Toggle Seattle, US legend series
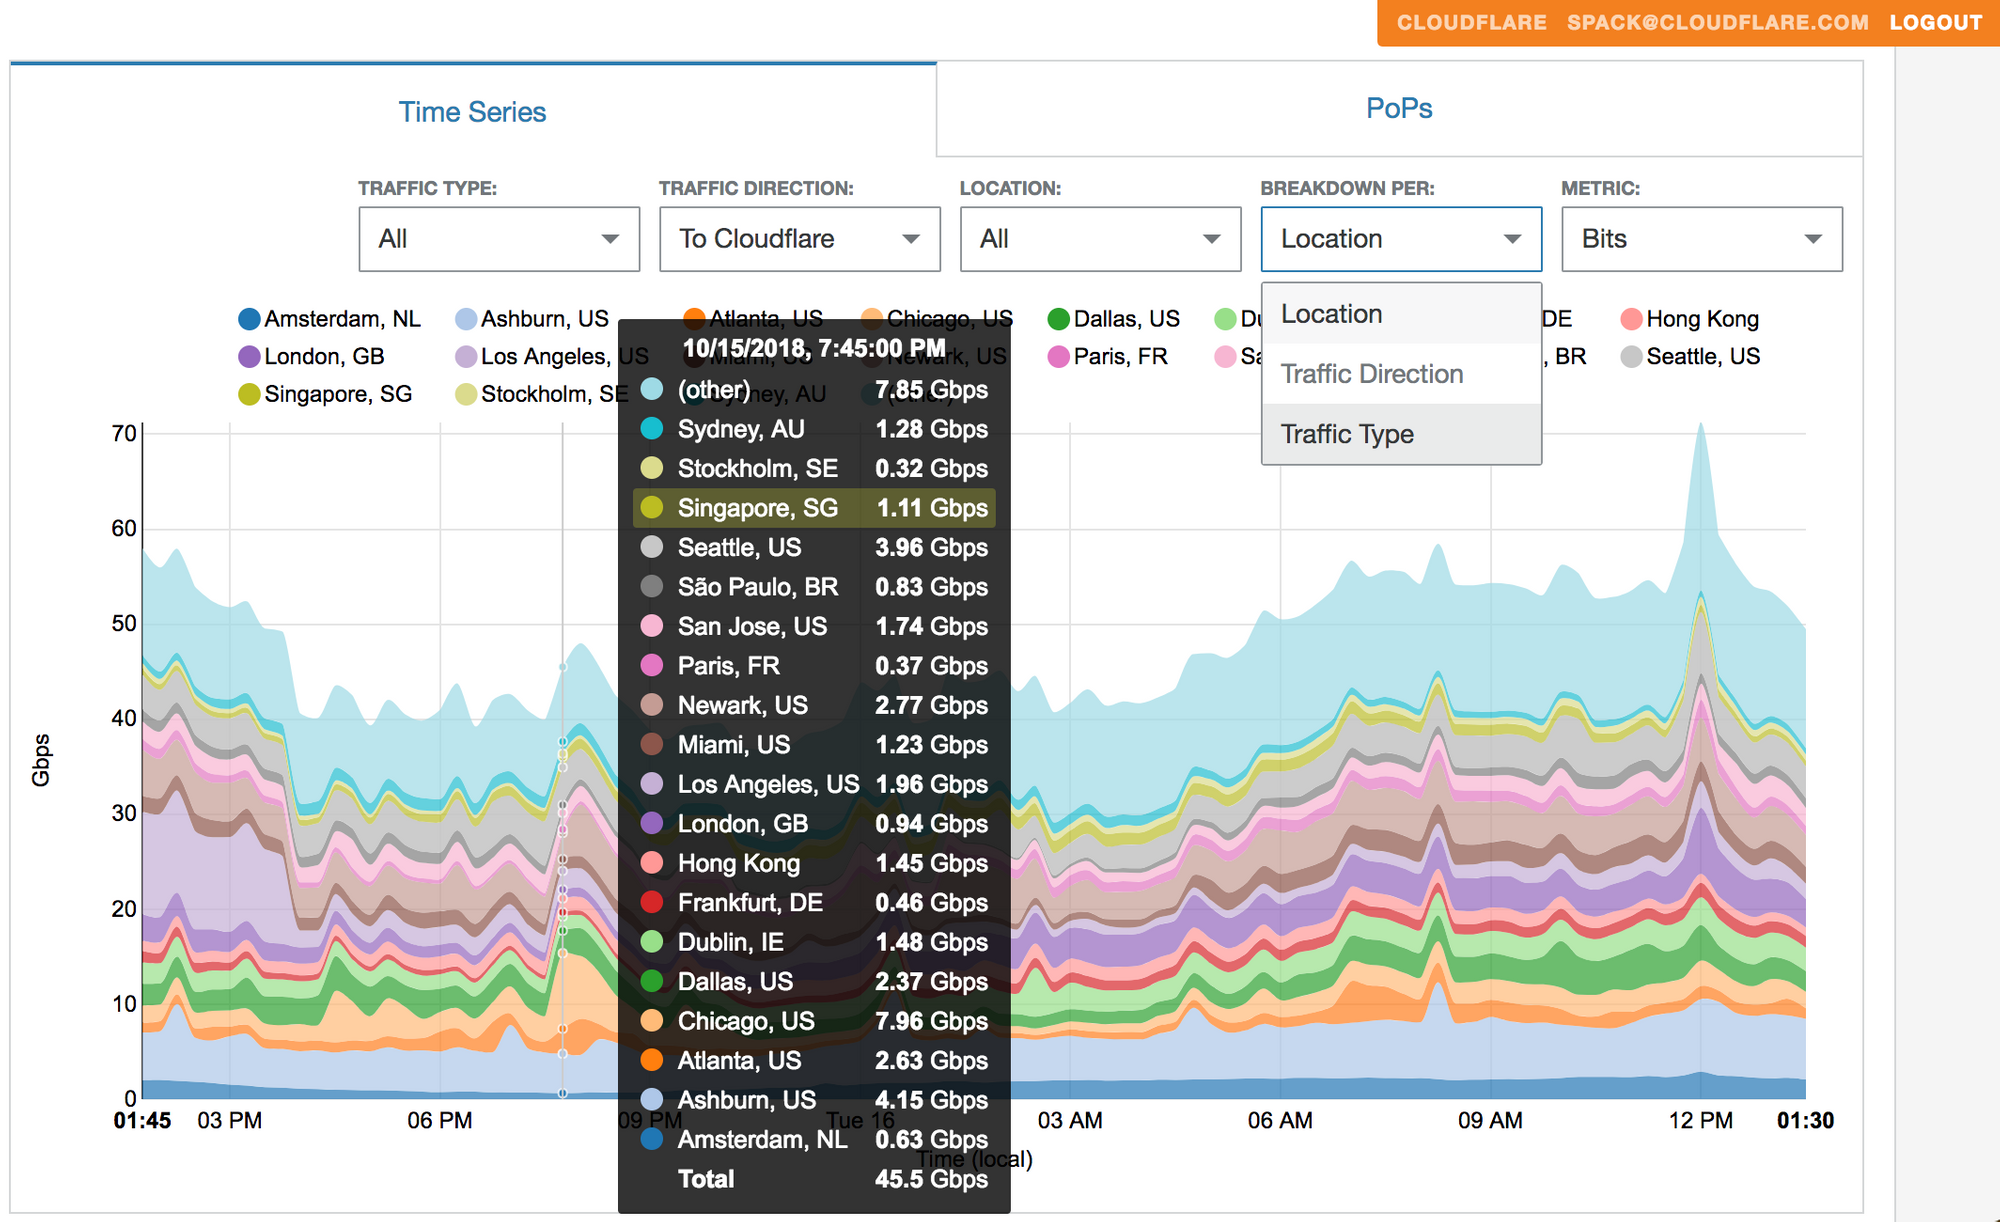Viewport: 2000px width, 1222px height. 1691,357
